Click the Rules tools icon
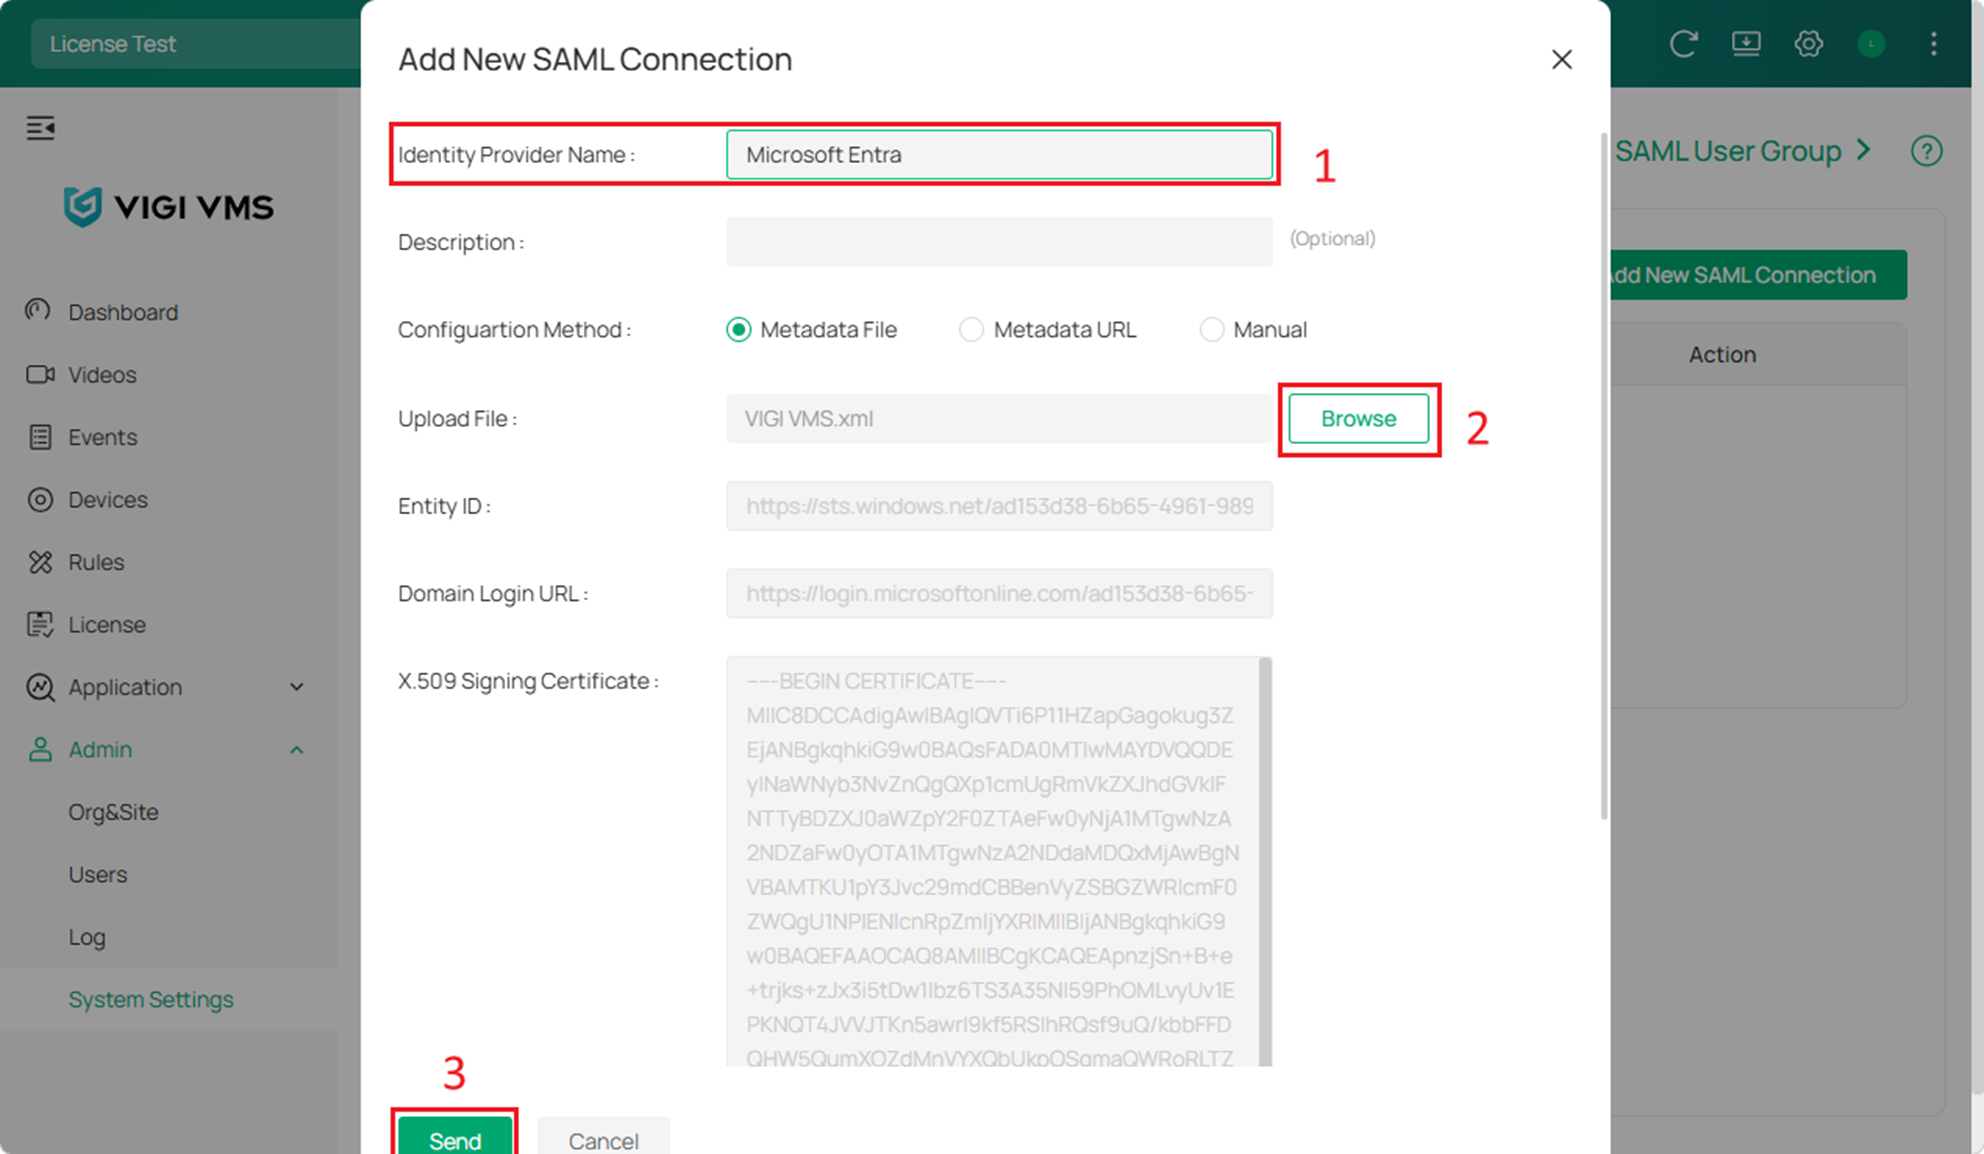1984x1154 pixels. point(40,562)
